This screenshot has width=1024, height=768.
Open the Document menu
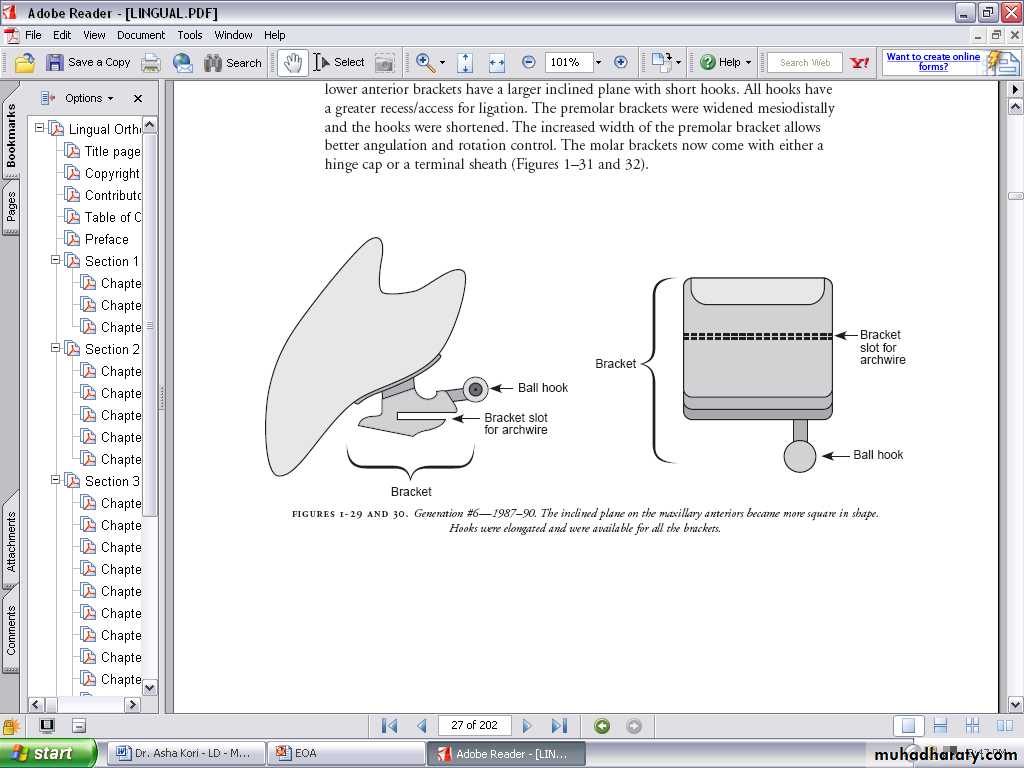(x=141, y=35)
